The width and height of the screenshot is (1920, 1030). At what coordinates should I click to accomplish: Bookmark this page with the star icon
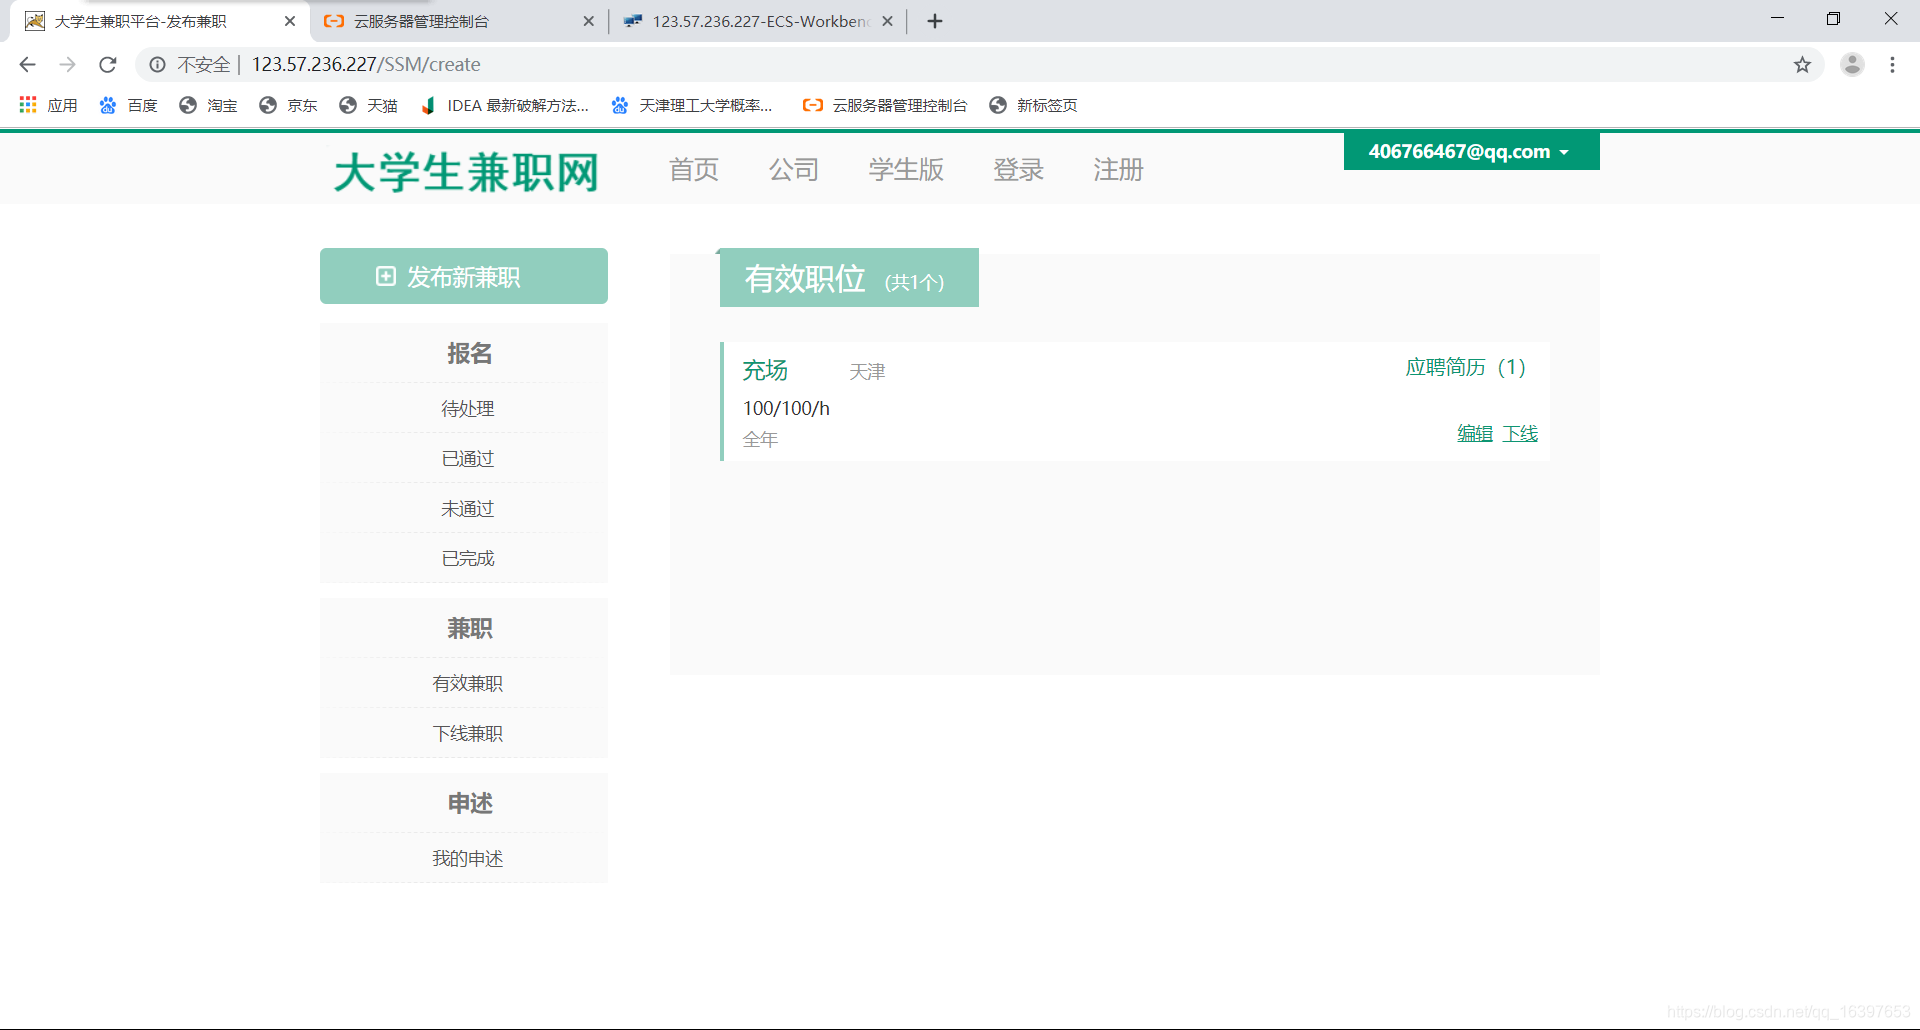pos(1802,65)
